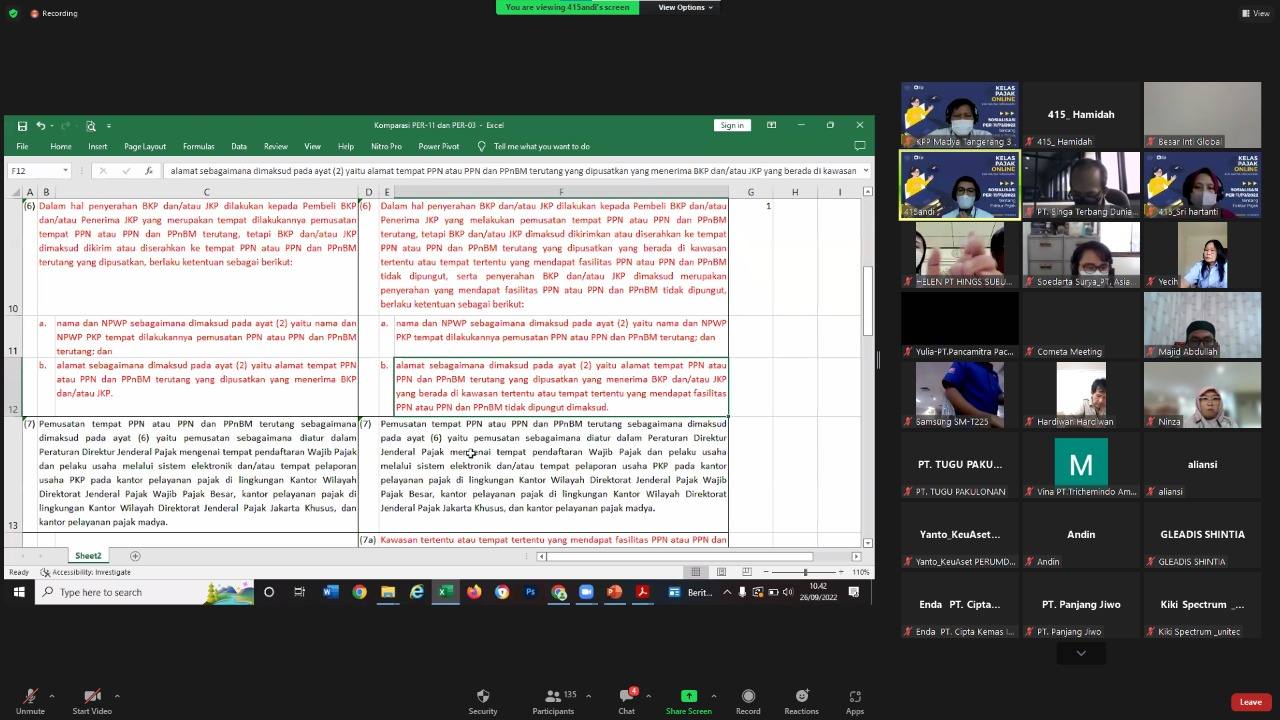Start Video in Zoom toolbar
Screen dimensions: 1280x720
click(x=92, y=701)
